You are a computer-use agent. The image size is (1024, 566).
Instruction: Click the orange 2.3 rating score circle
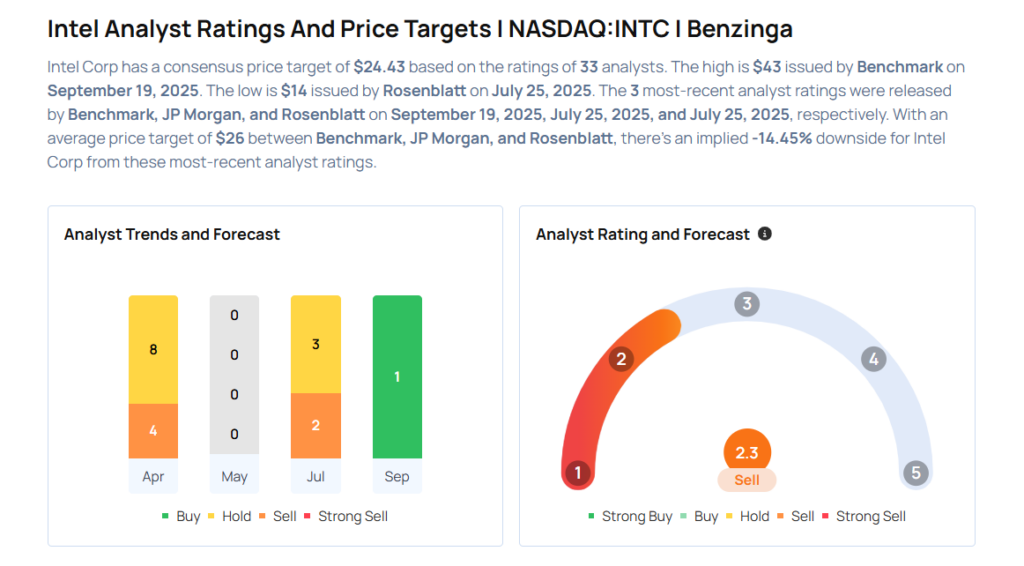[747, 452]
